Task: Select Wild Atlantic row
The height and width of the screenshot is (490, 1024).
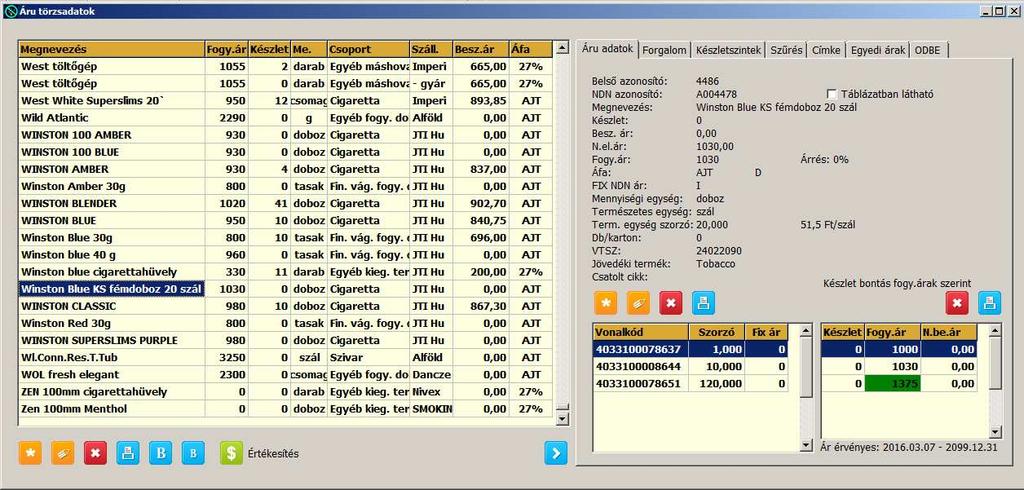Action: tap(286, 118)
